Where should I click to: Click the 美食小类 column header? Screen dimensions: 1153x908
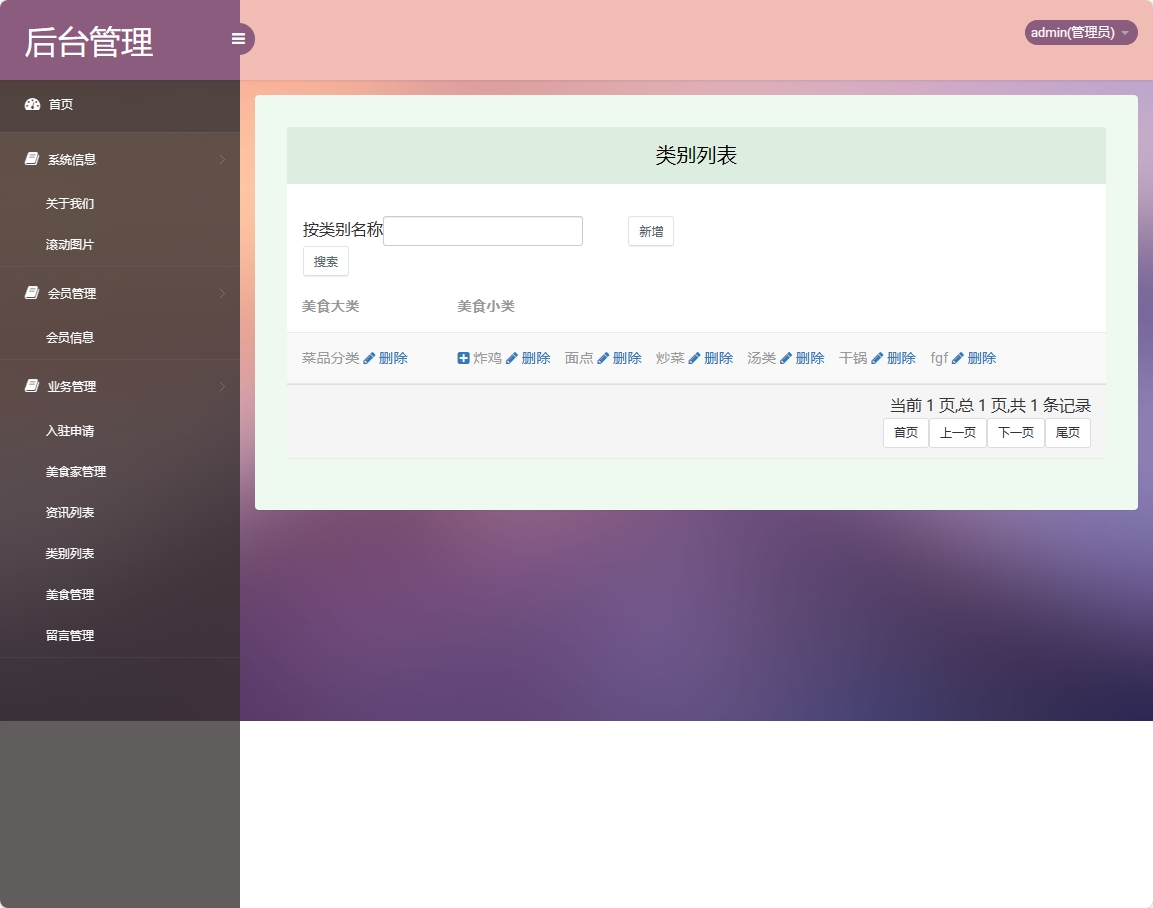[486, 306]
